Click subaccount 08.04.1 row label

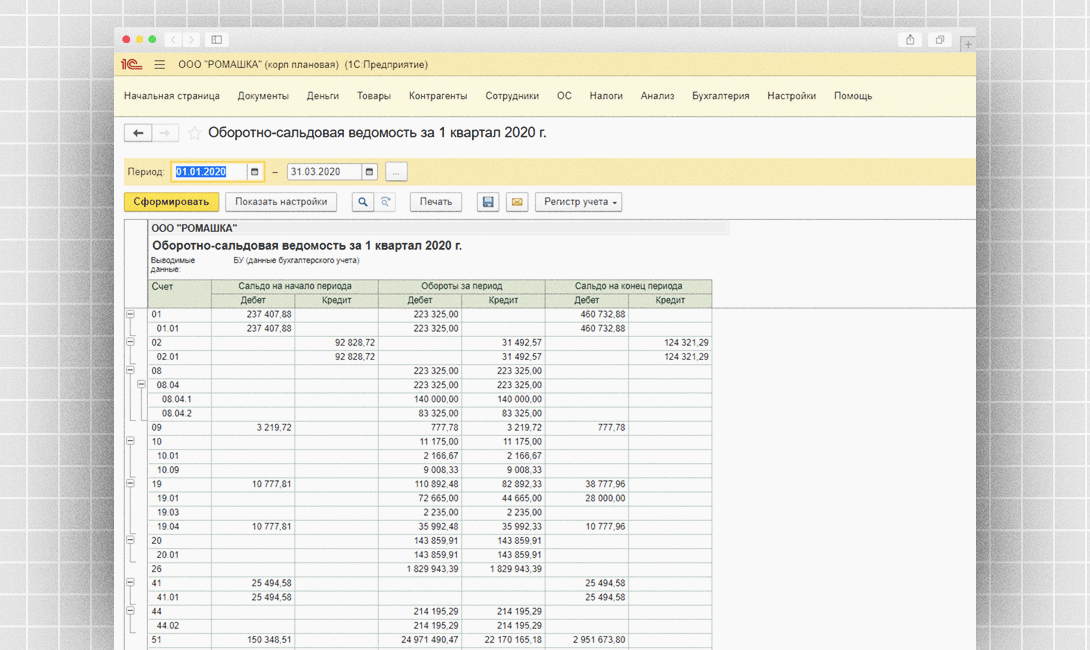(177, 399)
